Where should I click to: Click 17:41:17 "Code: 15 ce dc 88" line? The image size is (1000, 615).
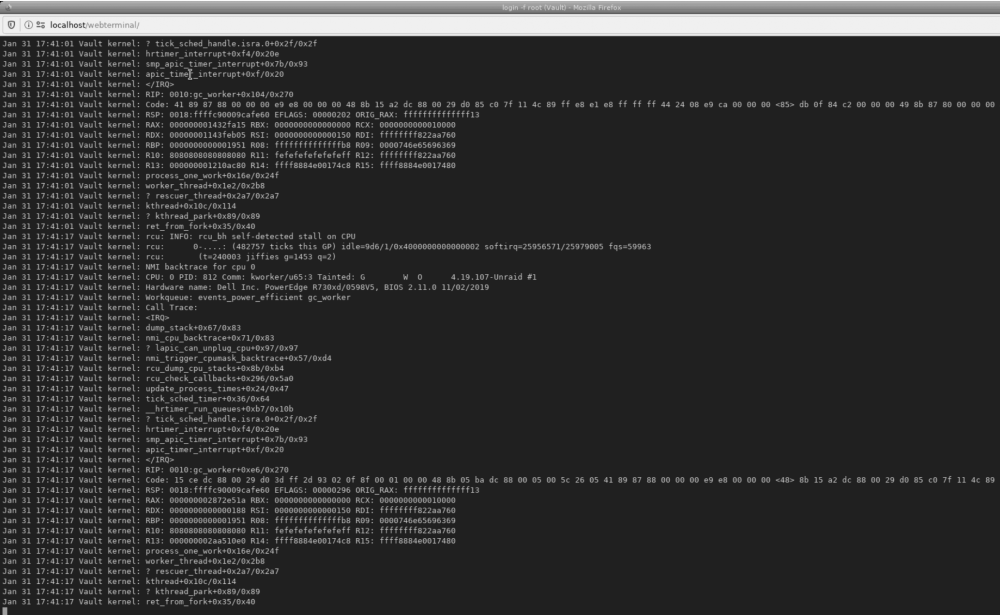570,480
